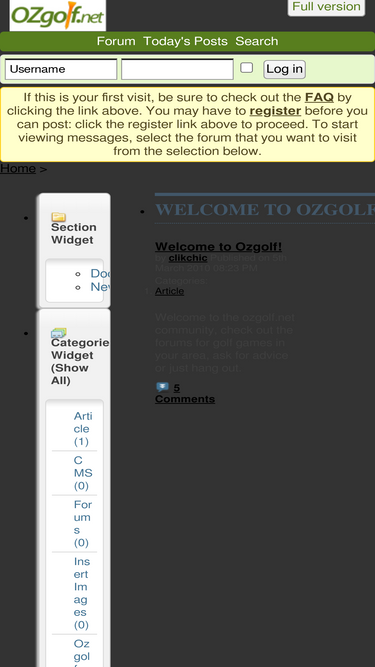Select Article (1) category
The image size is (375, 667).
pos(82,429)
